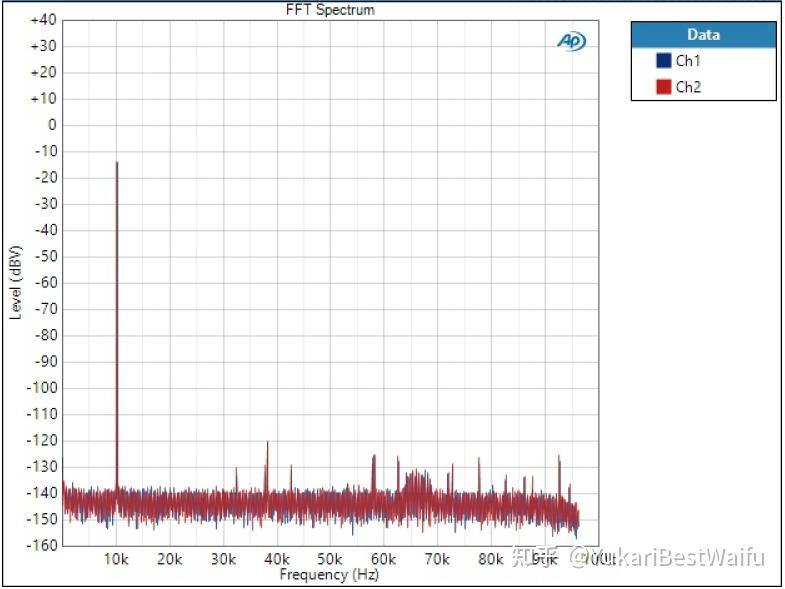Click the 50k x-axis tick label
785x589 pixels.
(x=330, y=559)
